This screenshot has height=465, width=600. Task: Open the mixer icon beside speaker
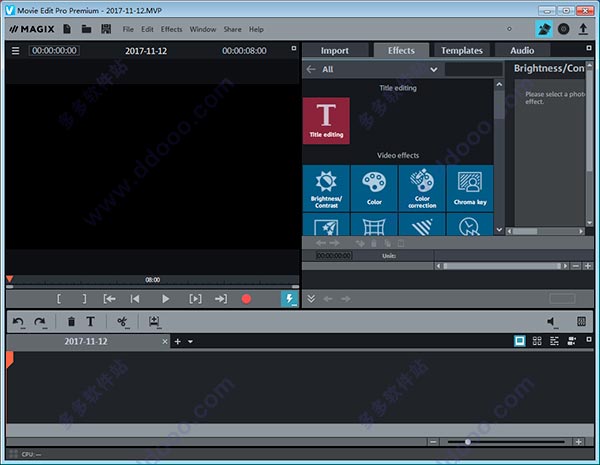coord(581,321)
